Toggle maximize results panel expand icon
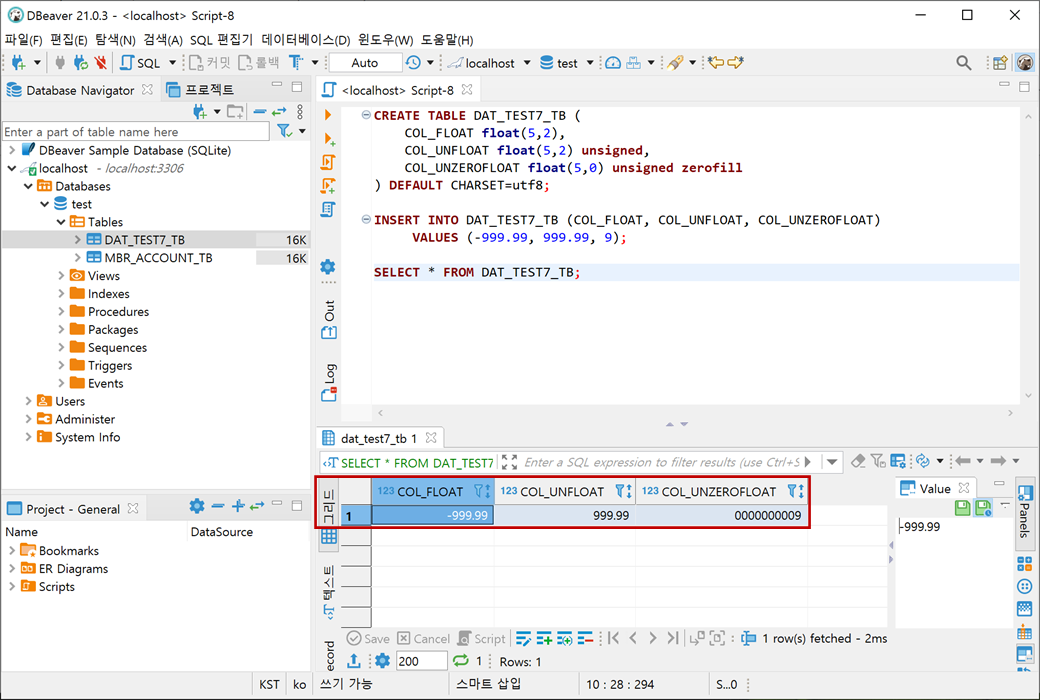1040x700 pixels. click(x=509, y=462)
